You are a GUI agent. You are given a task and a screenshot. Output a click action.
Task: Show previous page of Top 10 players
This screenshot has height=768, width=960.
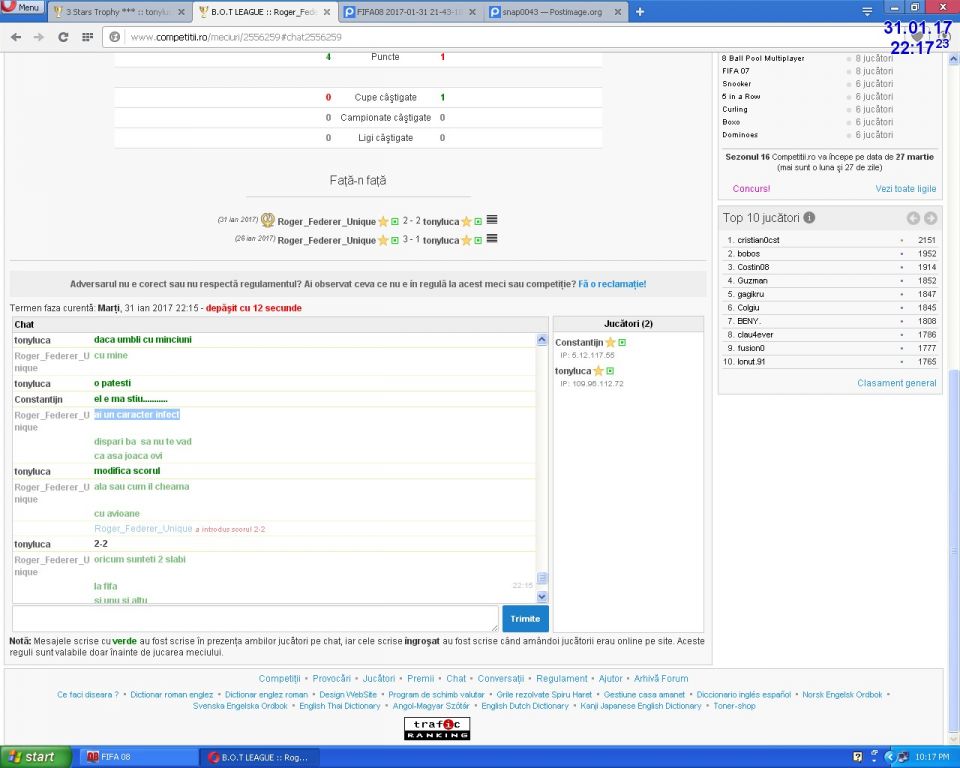click(x=913, y=218)
